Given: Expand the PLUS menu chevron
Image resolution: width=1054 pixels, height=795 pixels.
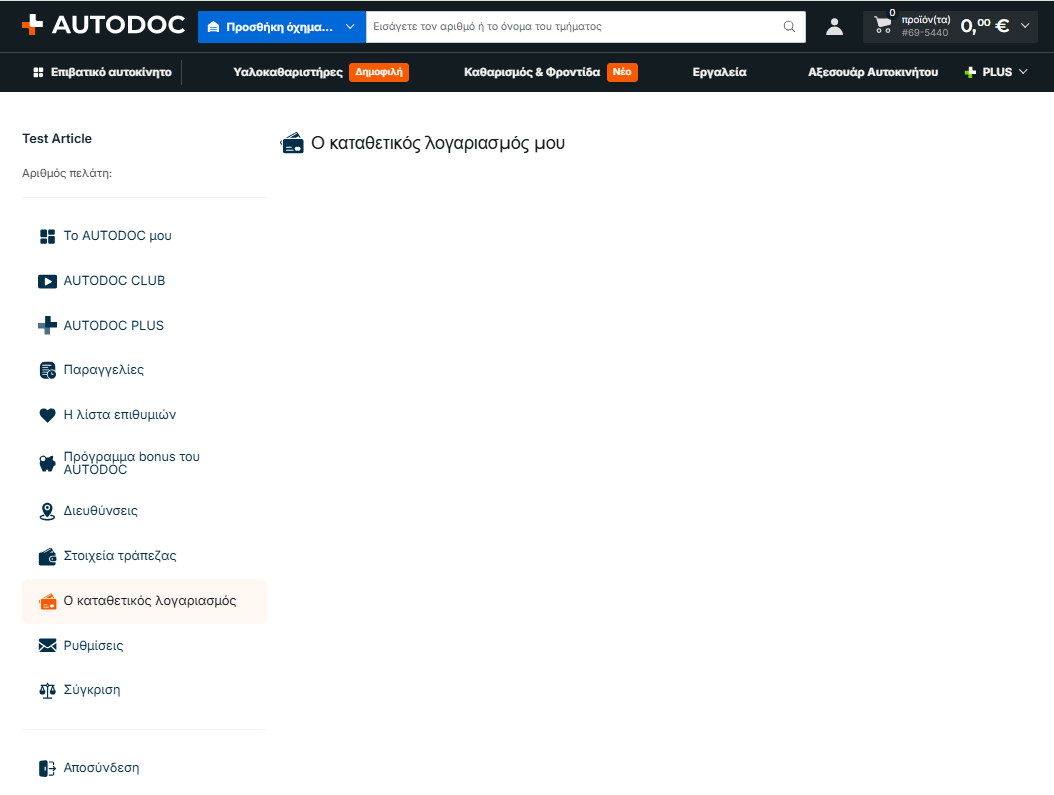Looking at the screenshot, I should click(1023, 72).
